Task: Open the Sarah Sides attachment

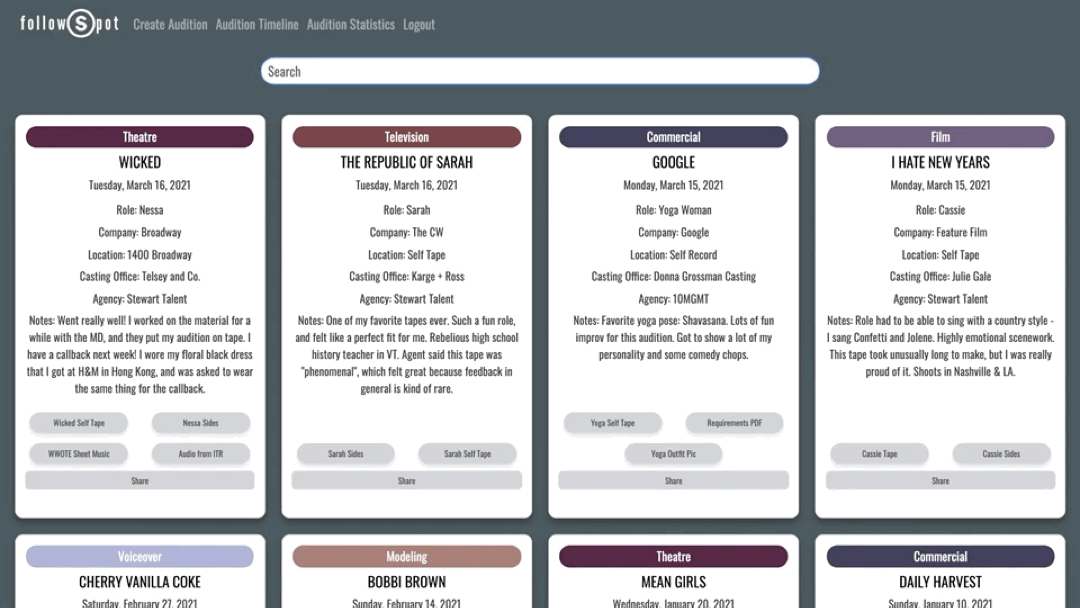Action: coord(346,454)
